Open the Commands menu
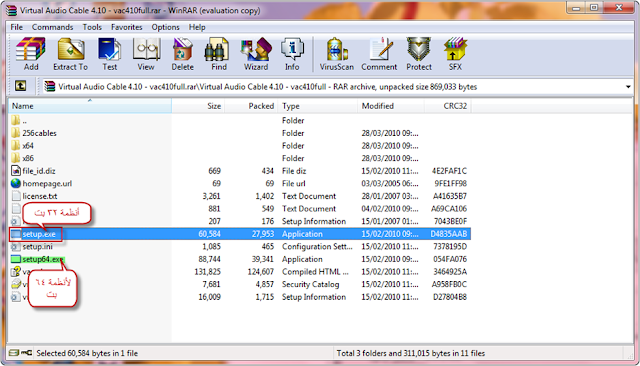The image size is (640, 366). 52,27
